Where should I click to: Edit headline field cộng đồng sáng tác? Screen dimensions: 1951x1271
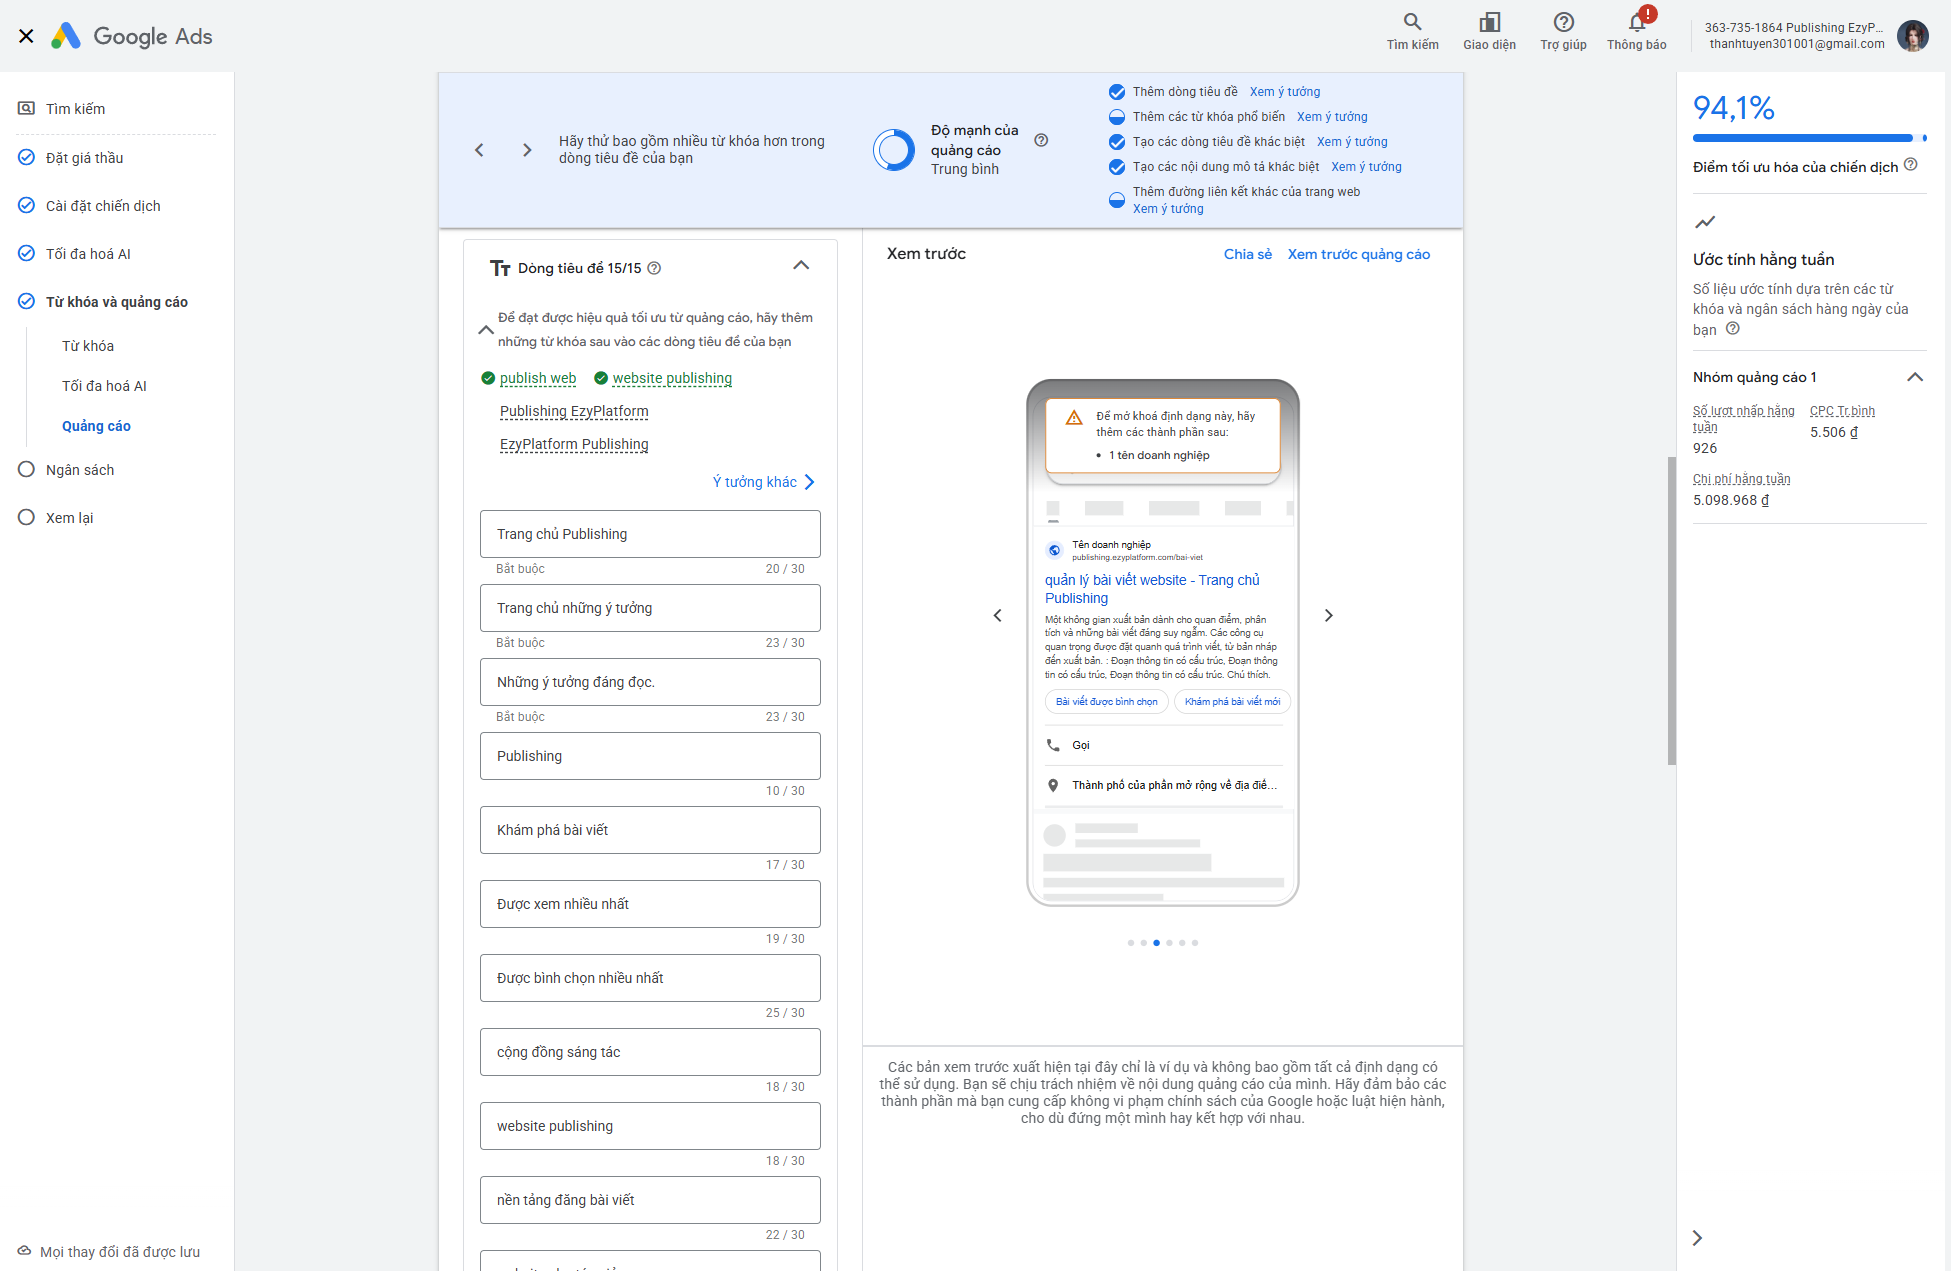tap(650, 1052)
